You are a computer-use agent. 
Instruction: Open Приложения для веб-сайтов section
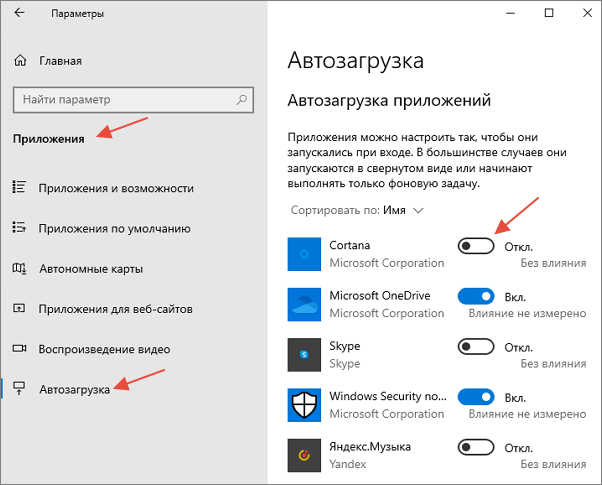tap(116, 309)
